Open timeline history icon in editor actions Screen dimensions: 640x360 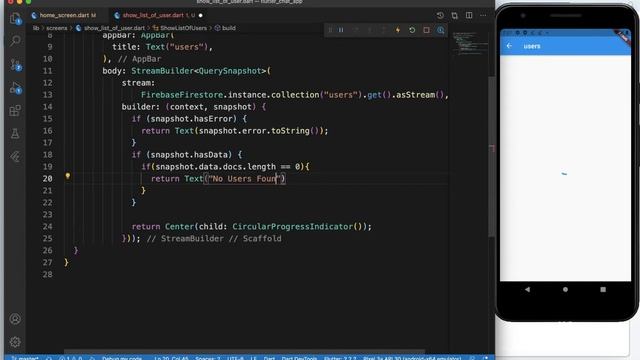[440, 16]
